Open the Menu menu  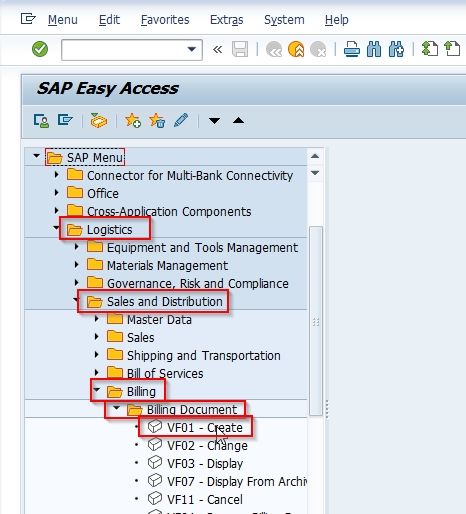(x=63, y=20)
